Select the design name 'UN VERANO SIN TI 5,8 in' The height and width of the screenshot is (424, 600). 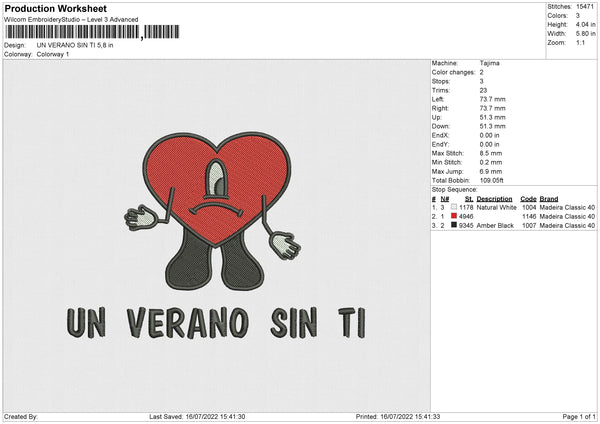coord(75,45)
